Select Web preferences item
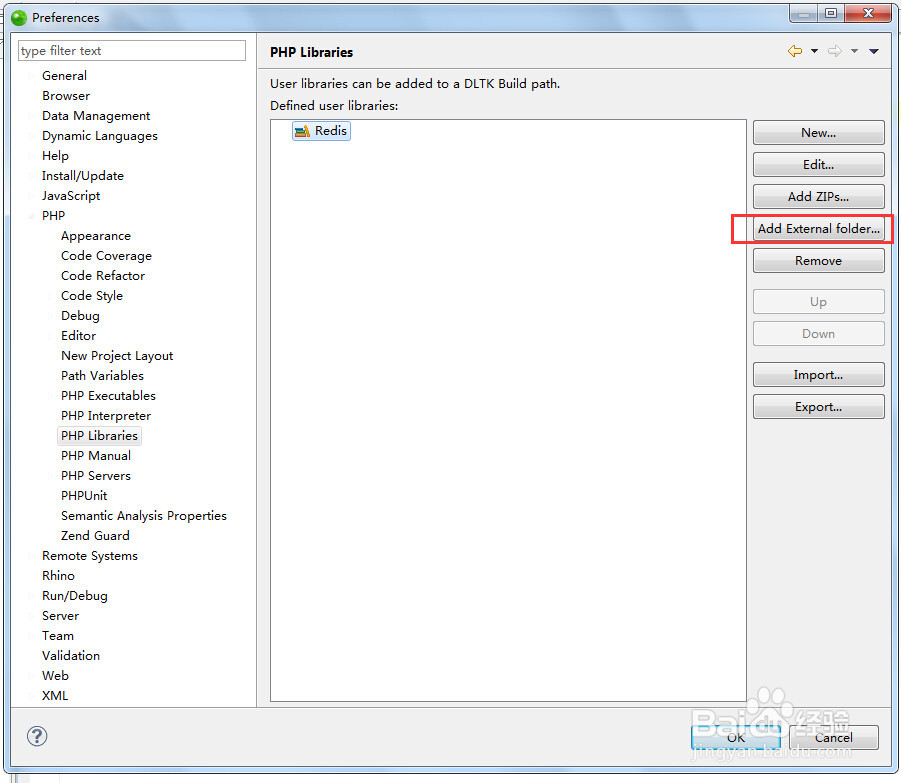Viewport: 901px width, 783px height. coord(55,676)
